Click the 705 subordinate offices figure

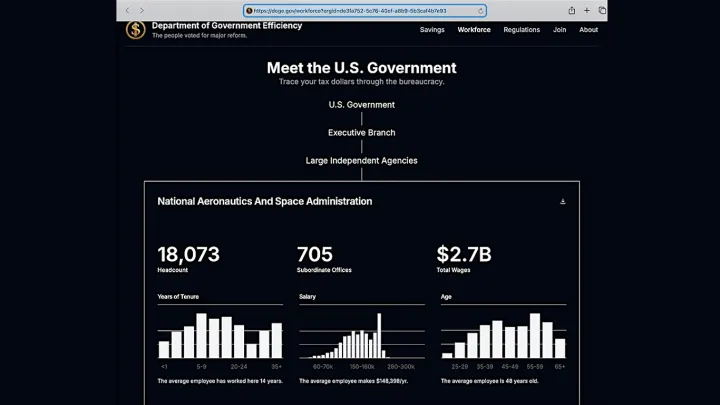pos(315,254)
